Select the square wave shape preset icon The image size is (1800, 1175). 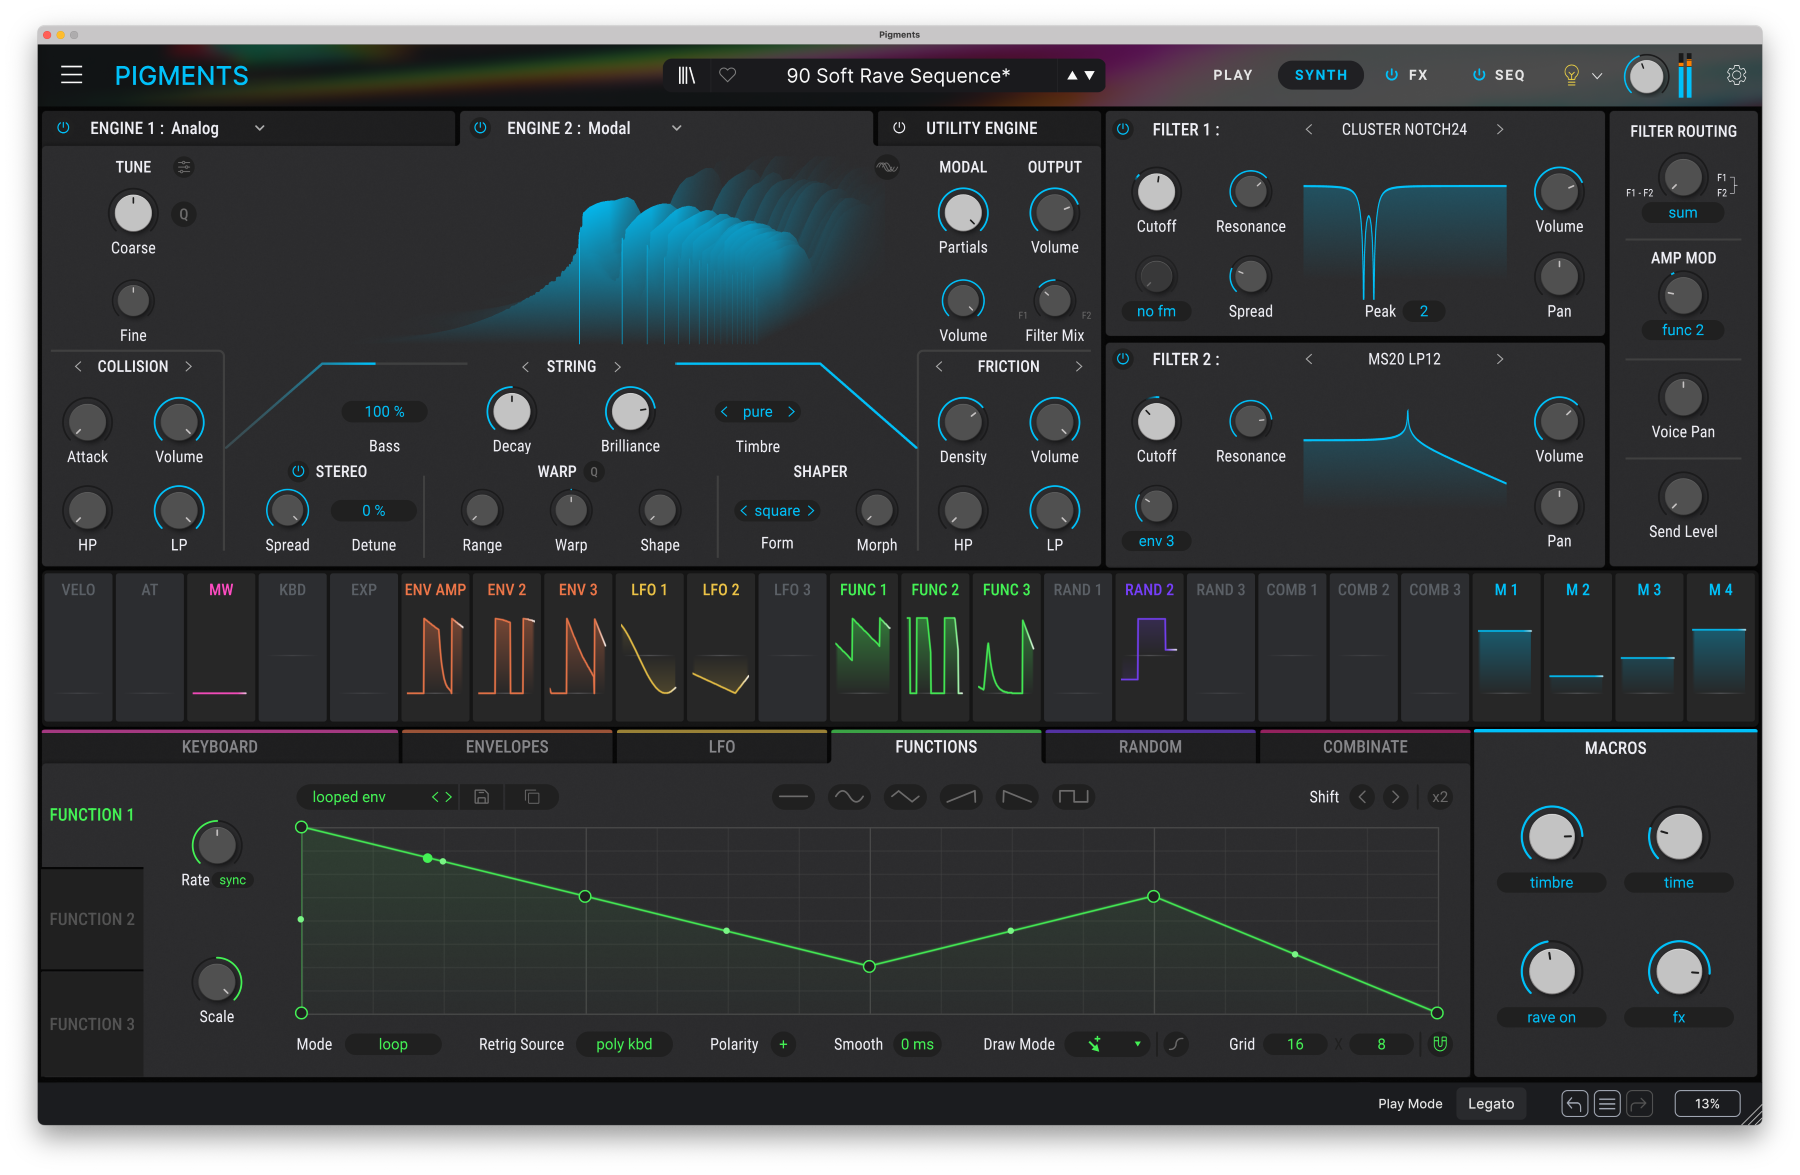tap(1073, 797)
